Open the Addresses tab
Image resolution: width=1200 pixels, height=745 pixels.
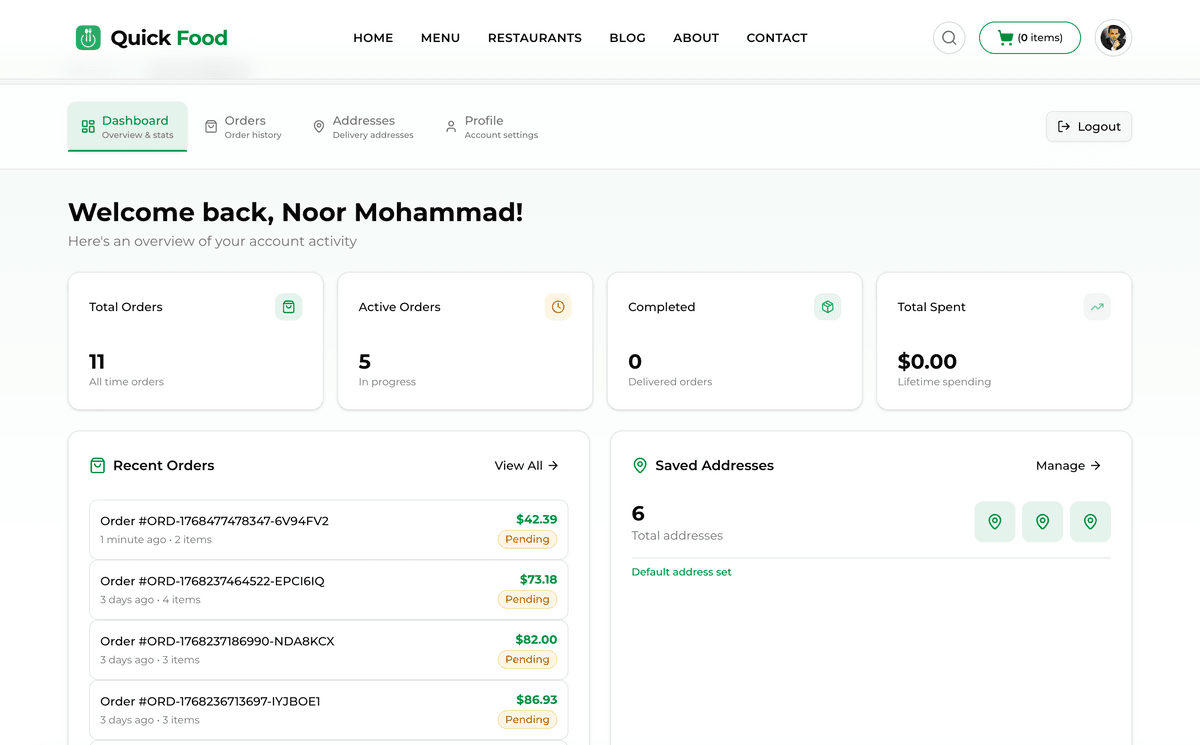coord(362,127)
